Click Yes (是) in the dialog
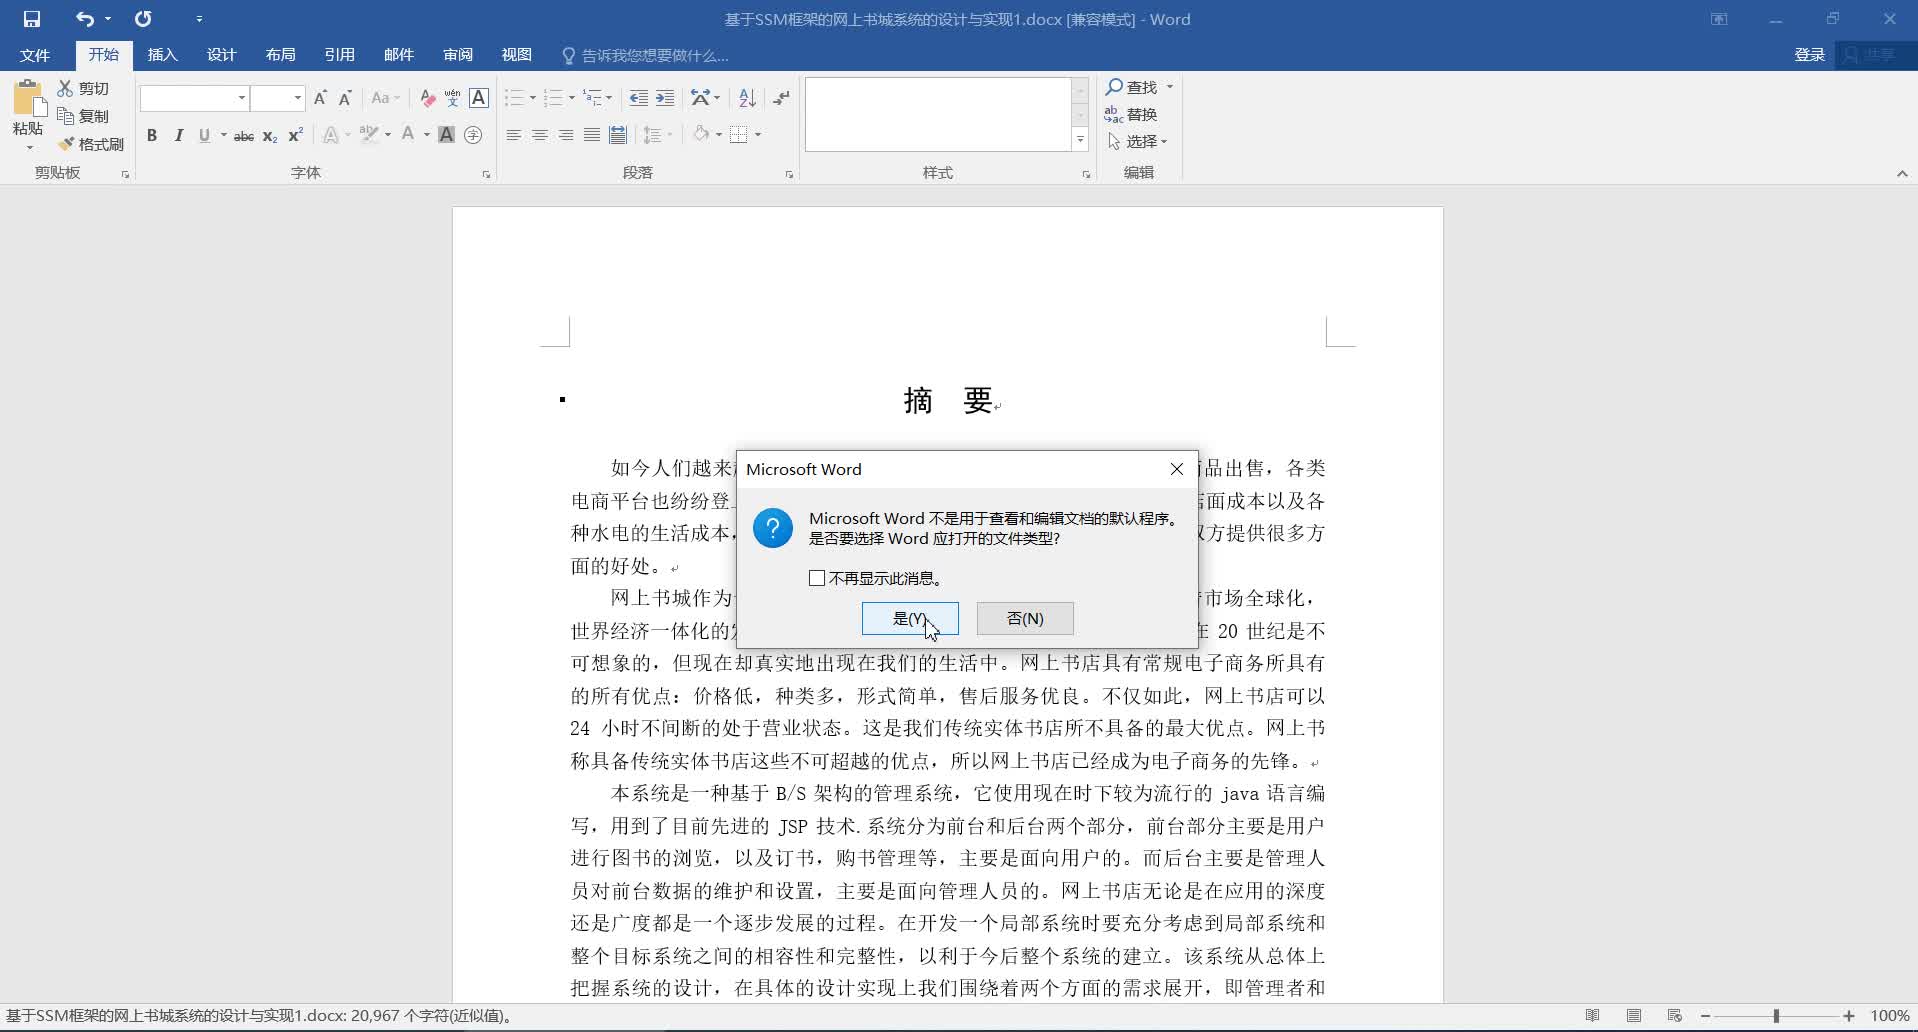The height and width of the screenshot is (1032, 1918). coord(910,618)
